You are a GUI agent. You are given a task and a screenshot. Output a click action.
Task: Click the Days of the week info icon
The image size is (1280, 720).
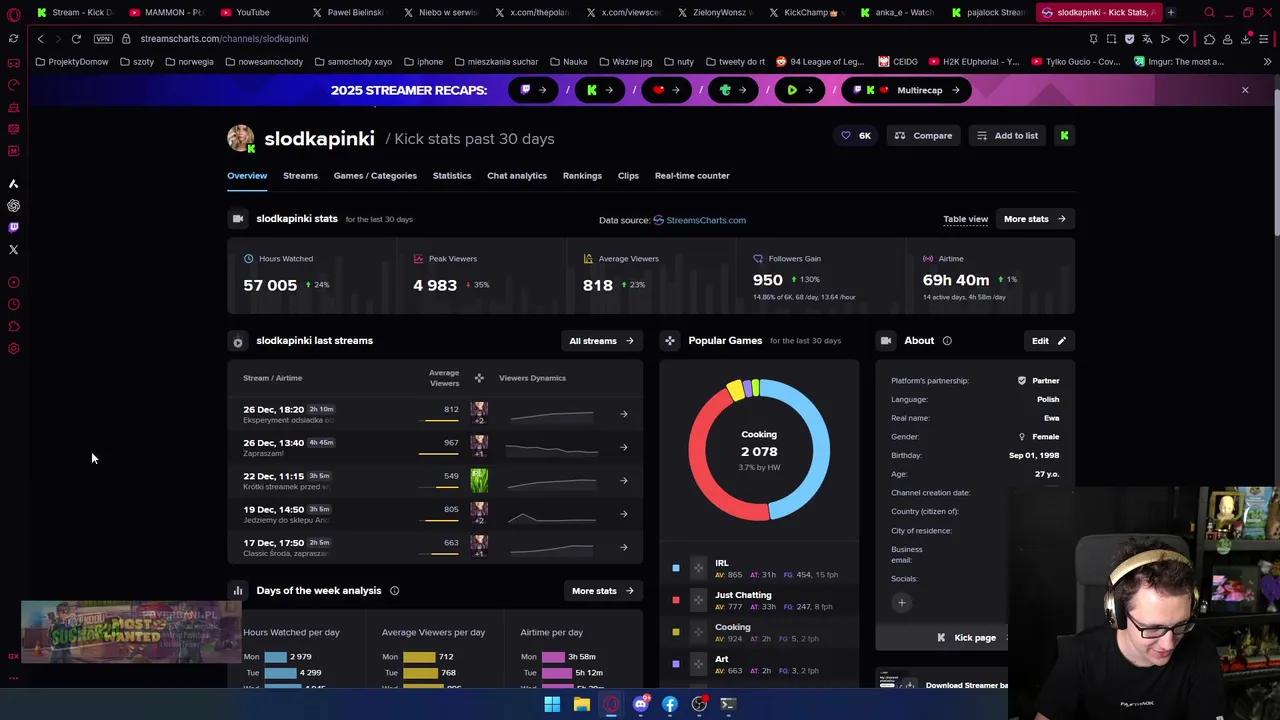(394, 591)
